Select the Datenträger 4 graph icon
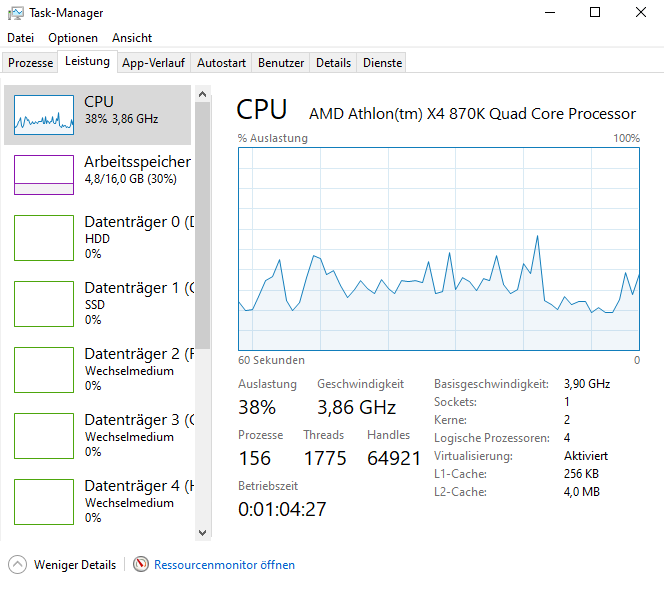This screenshot has height=594, width=665. (44, 502)
